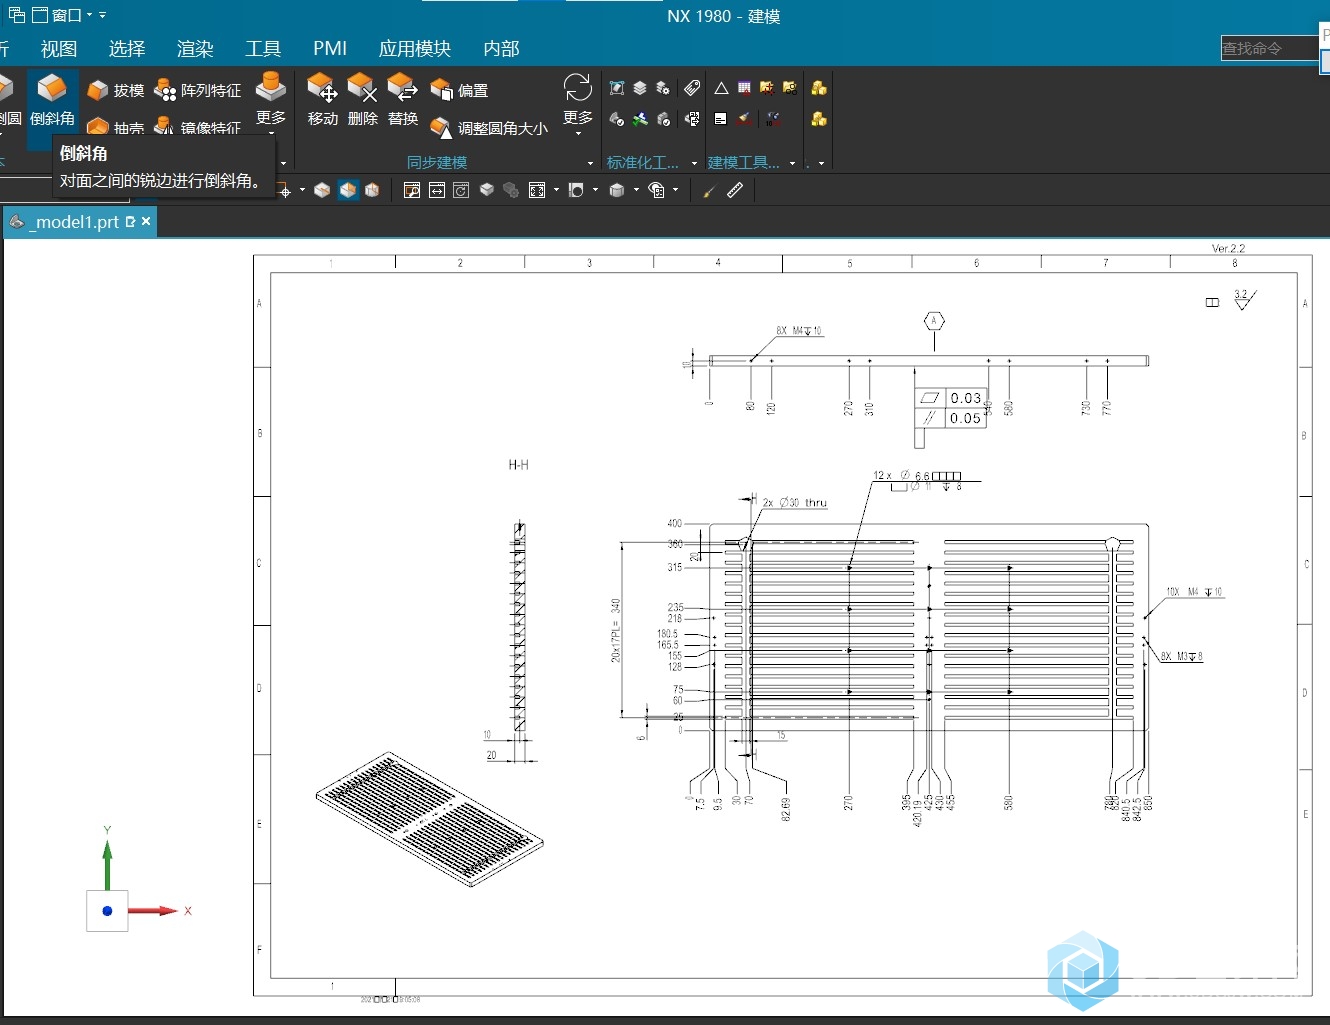This screenshot has height=1025, width=1330.
Task: Click the bounding-box surface icon in standardization group
Action: [617, 88]
